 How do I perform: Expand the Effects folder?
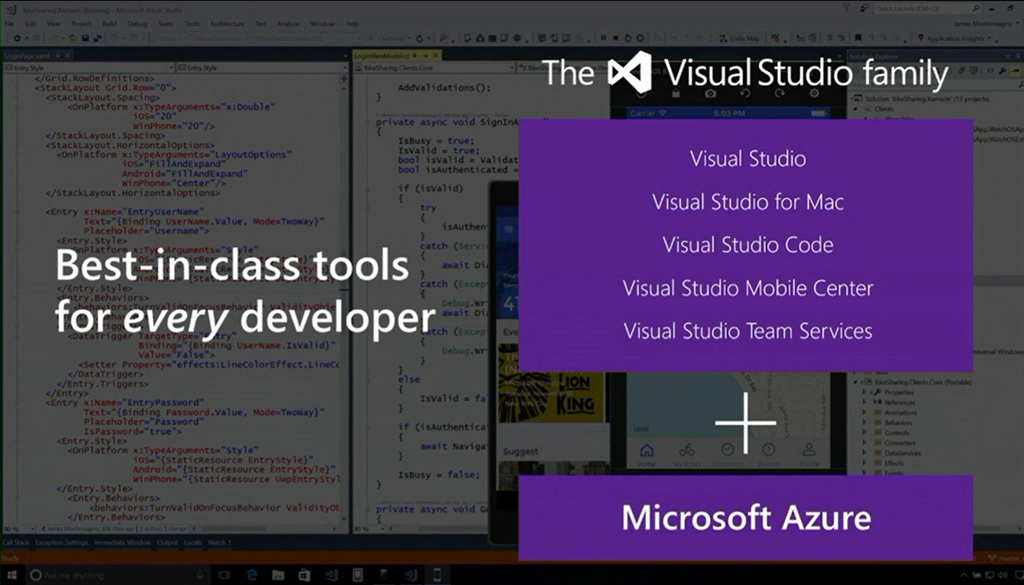(x=865, y=463)
